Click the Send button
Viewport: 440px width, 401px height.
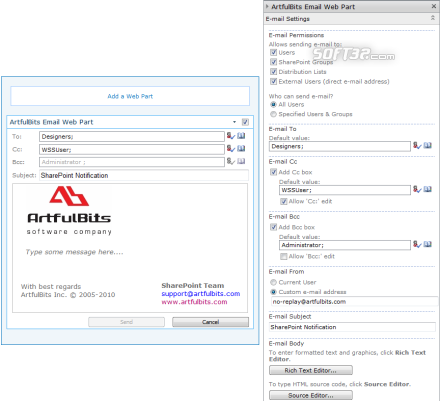126,322
